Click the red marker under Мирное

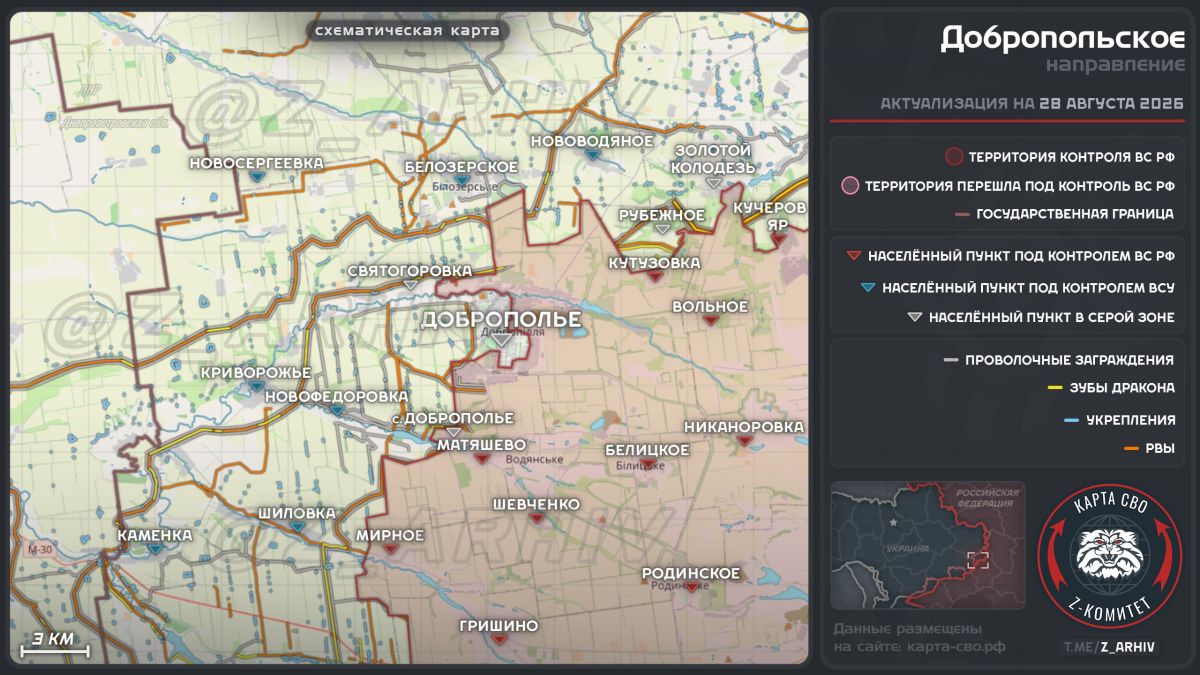click(x=390, y=549)
